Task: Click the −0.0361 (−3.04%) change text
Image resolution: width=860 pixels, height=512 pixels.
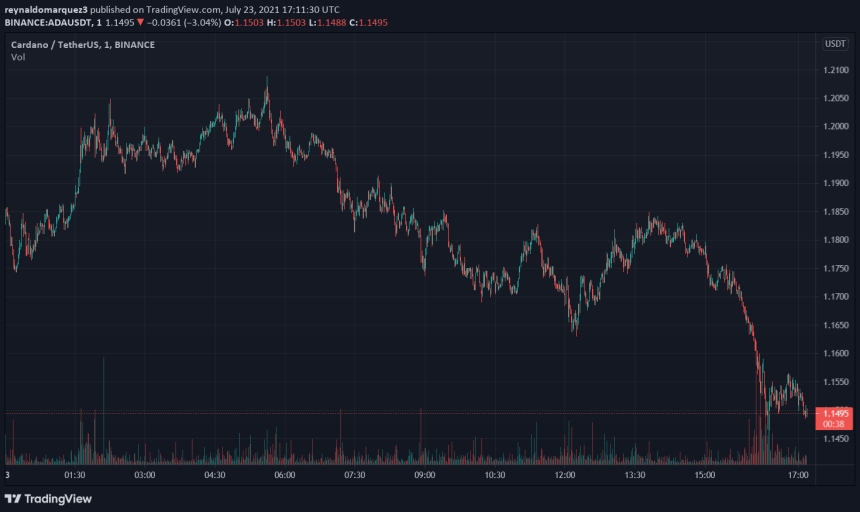Action: (x=184, y=22)
